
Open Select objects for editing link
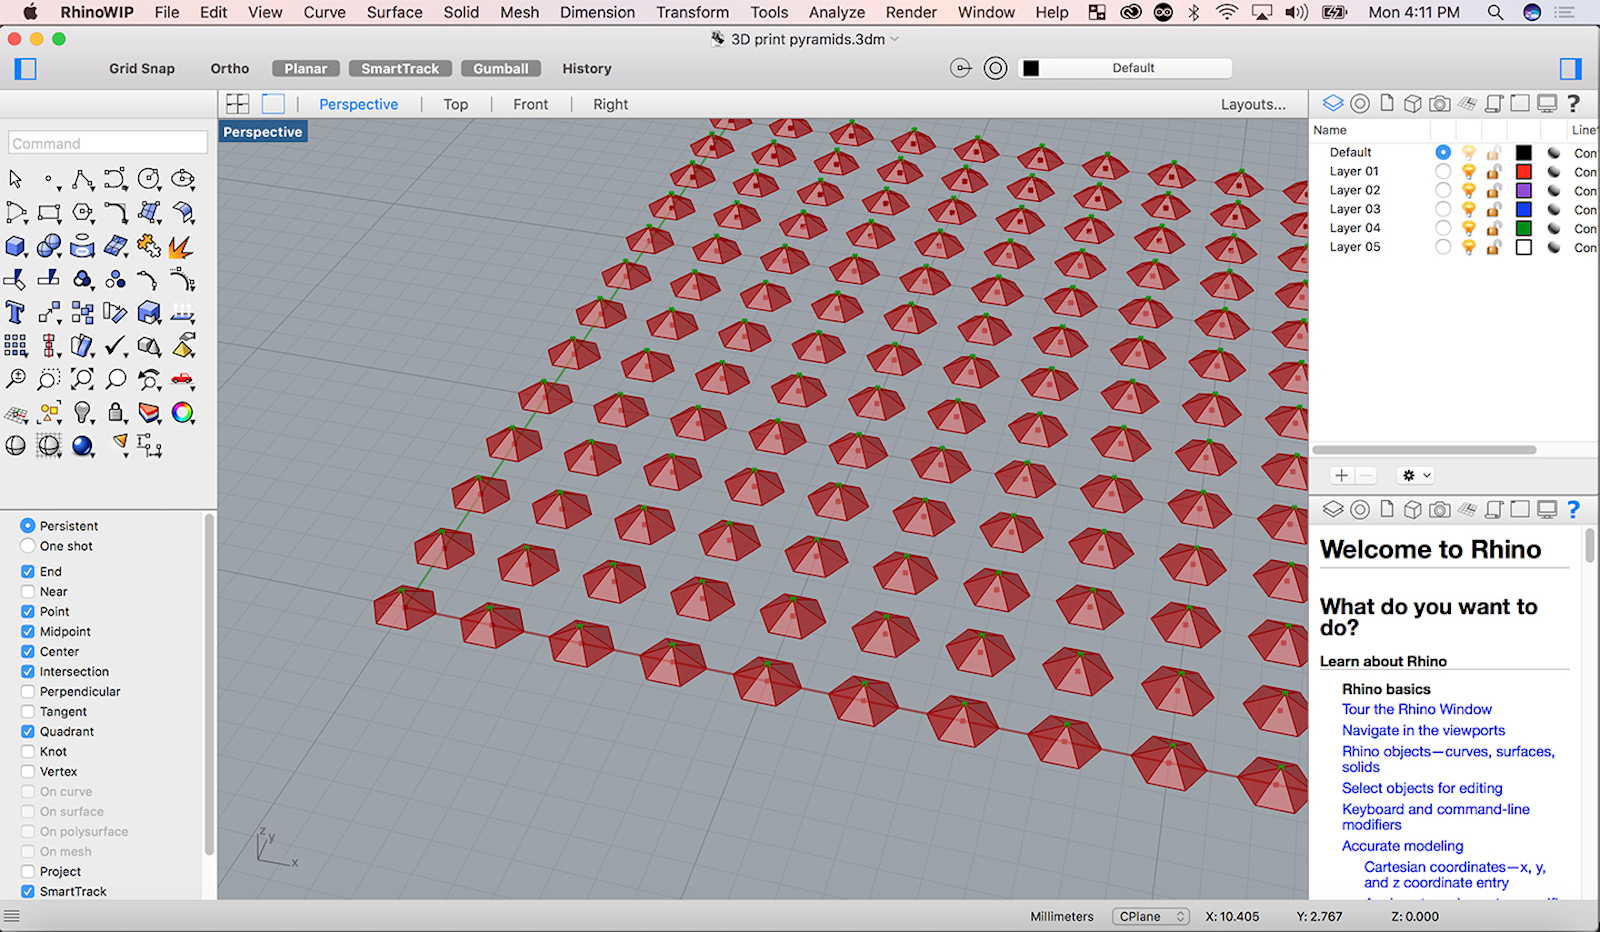pos(1422,788)
